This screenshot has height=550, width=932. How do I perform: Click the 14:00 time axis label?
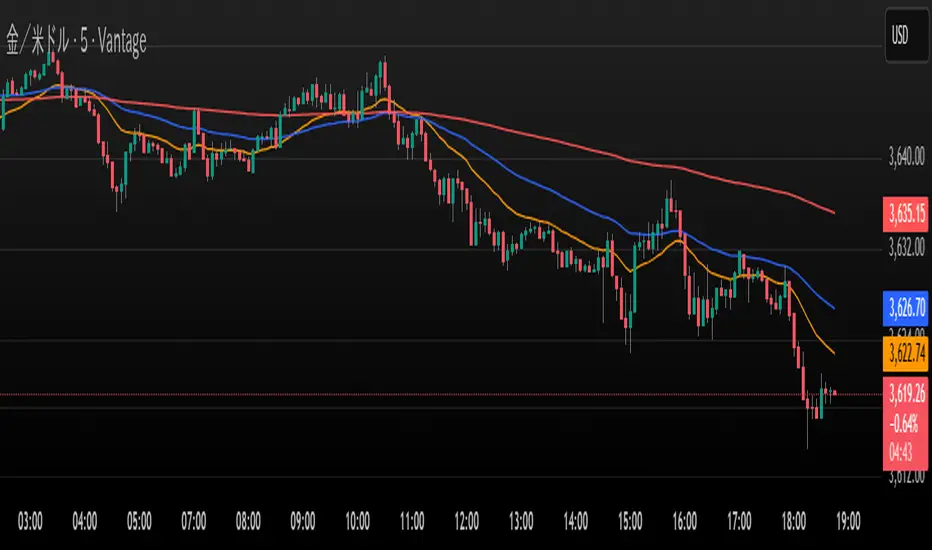575,521
